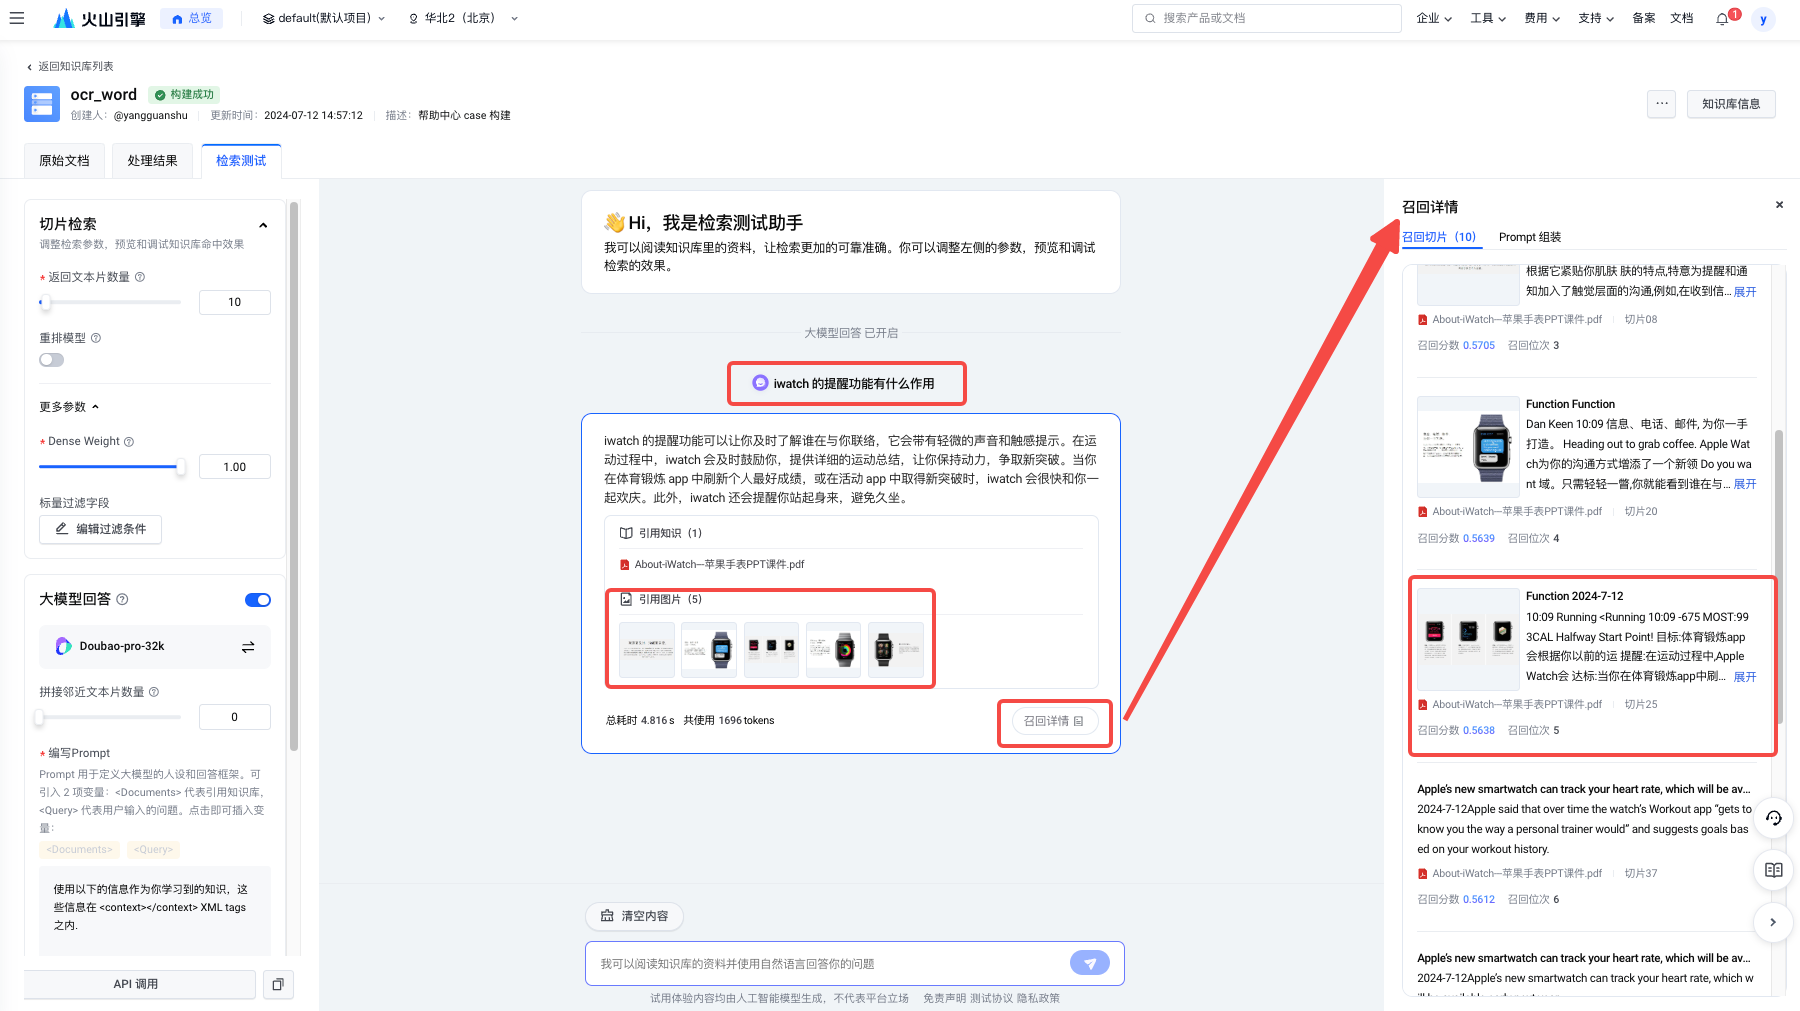This screenshot has height=1011, width=1800.
Task: Click 编辑过滤条件 button
Action: (100, 529)
